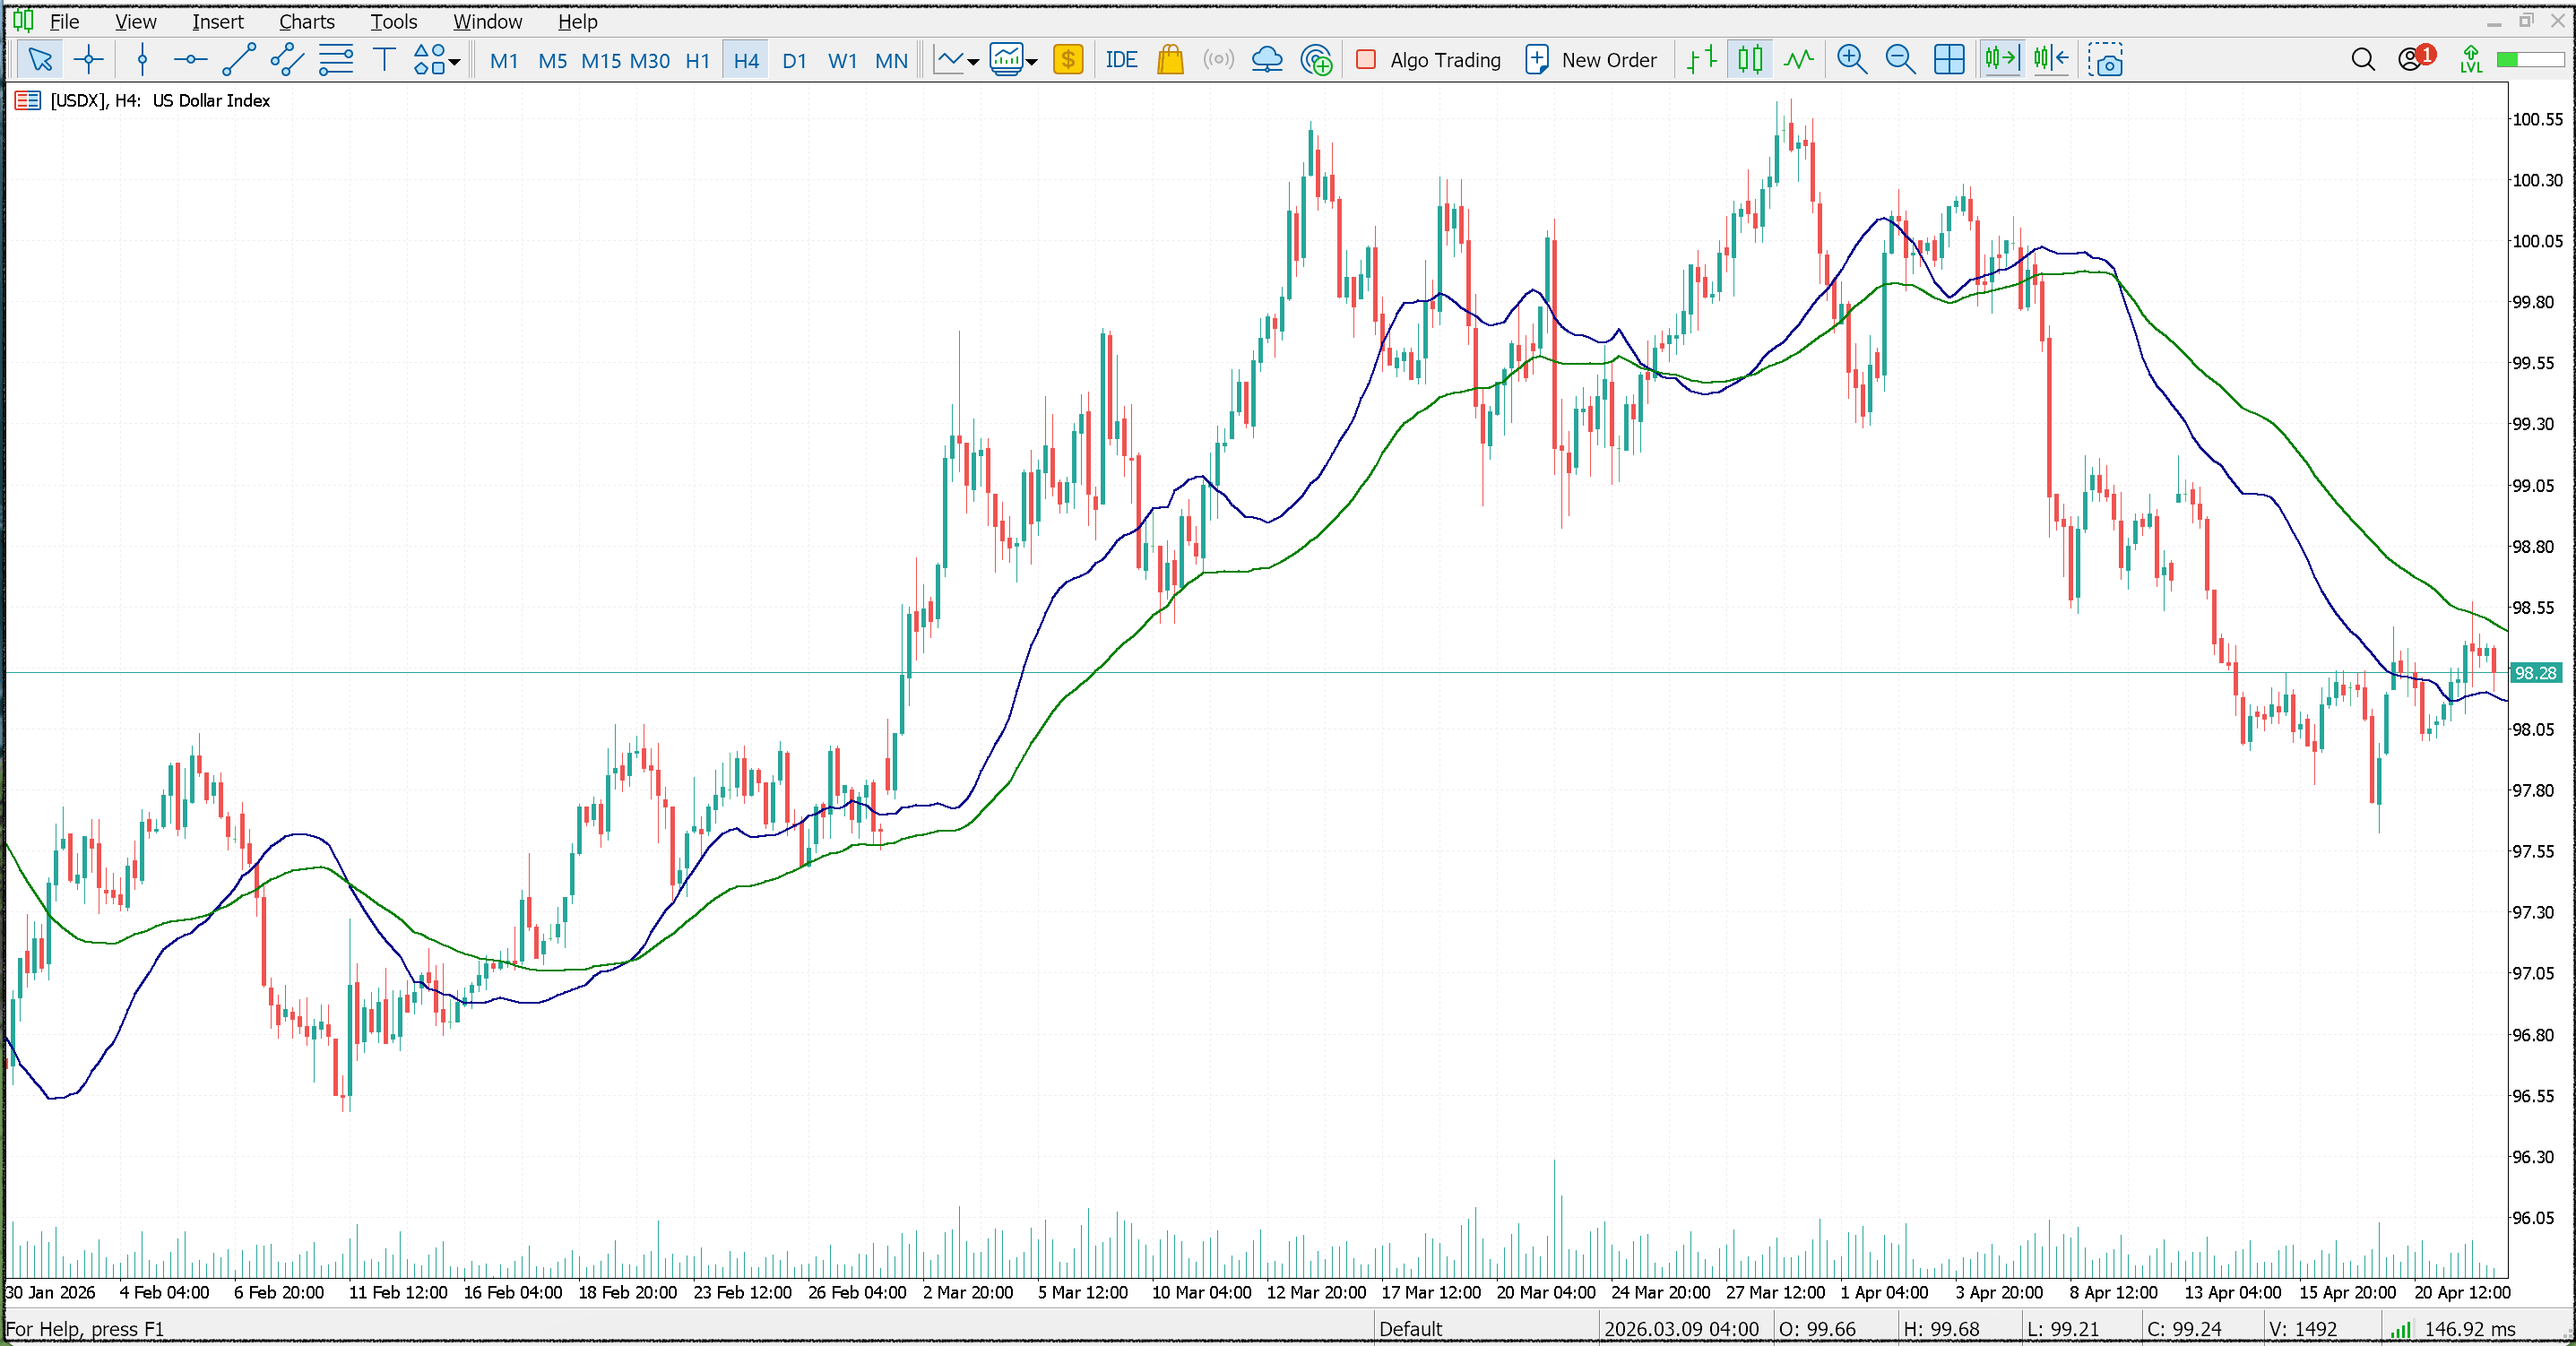Select the text label tool
This screenshot has width=2576, height=1346.
pos(384,60)
